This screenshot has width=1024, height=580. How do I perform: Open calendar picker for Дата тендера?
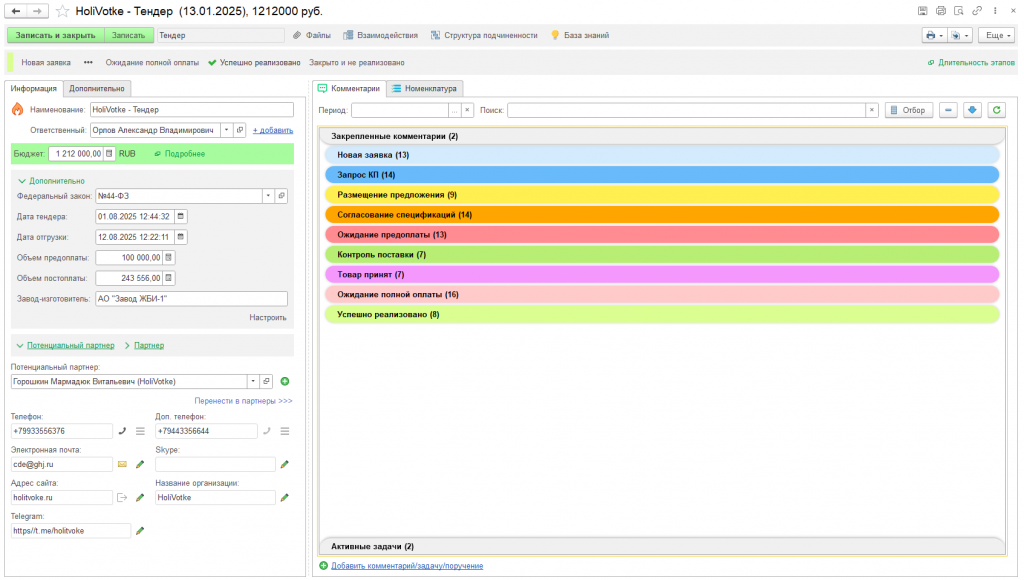click(x=179, y=216)
